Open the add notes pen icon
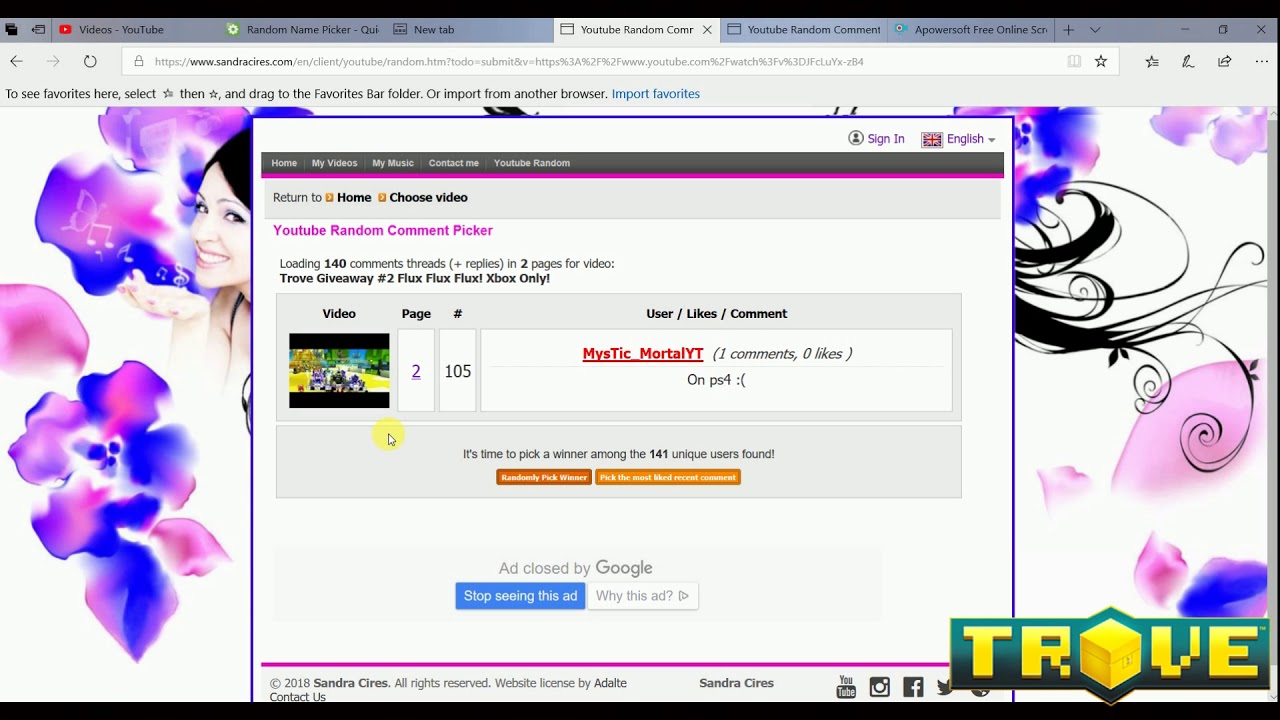Screen dimensions: 1280x720 click(1188, 61)
